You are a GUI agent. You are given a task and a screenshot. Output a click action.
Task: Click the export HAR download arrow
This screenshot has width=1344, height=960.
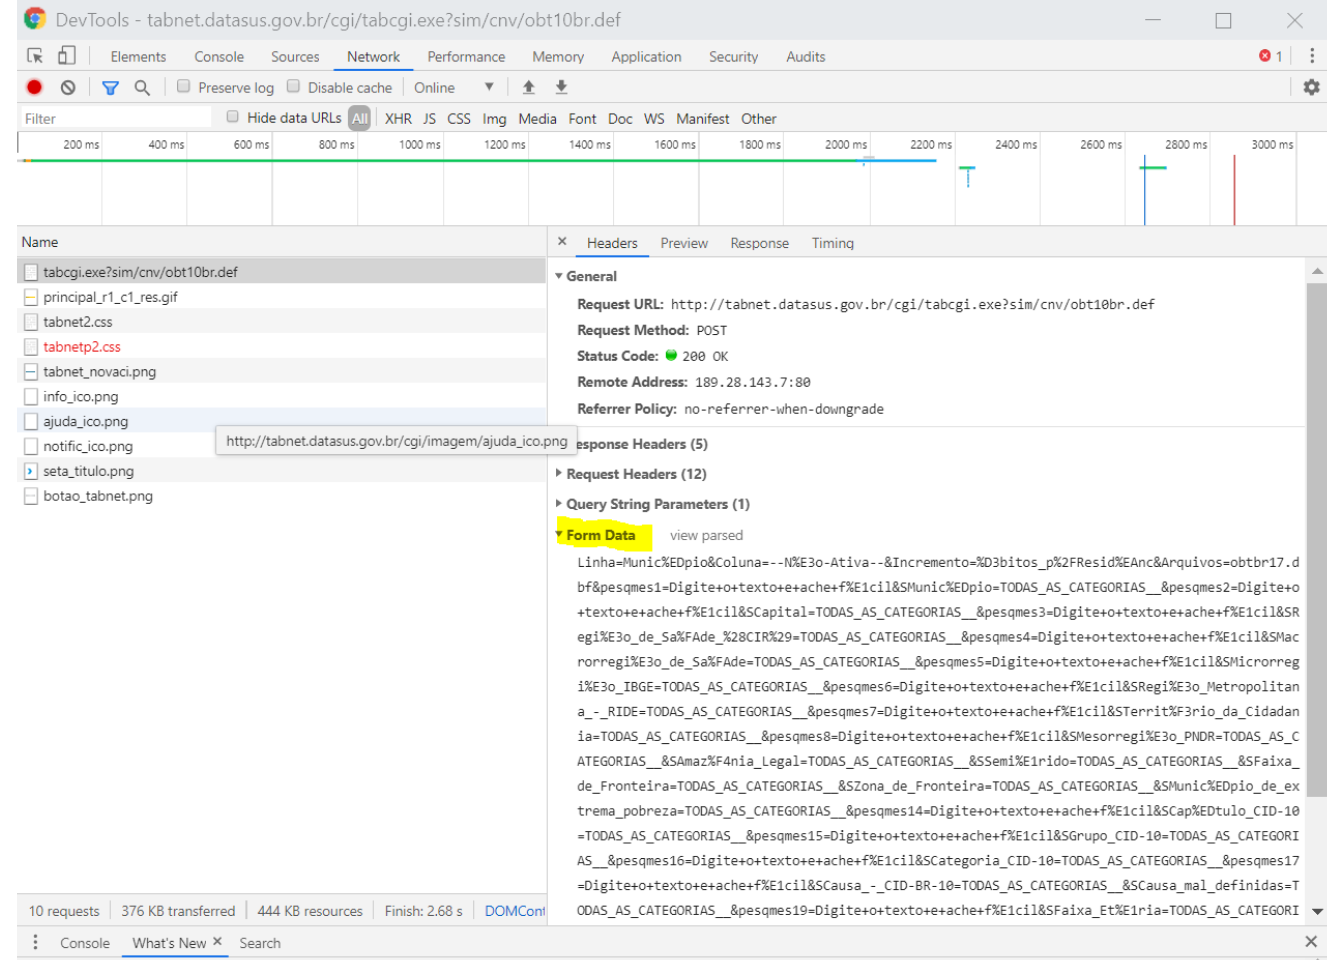pyautogui.click(x=561, y=88)
